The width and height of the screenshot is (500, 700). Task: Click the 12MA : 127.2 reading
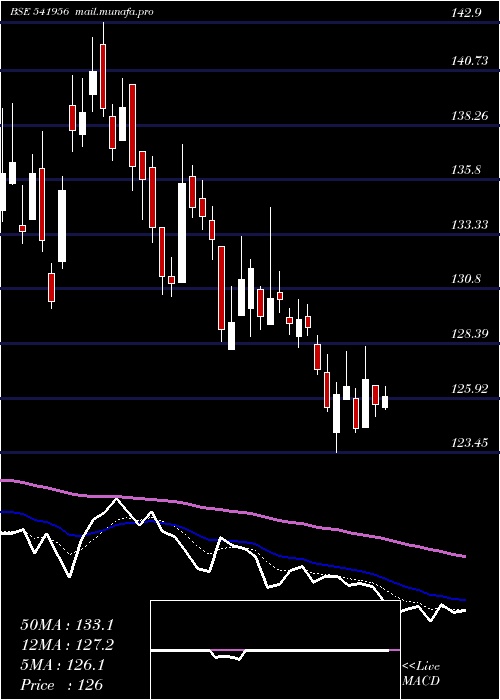(x=67, y=645)
